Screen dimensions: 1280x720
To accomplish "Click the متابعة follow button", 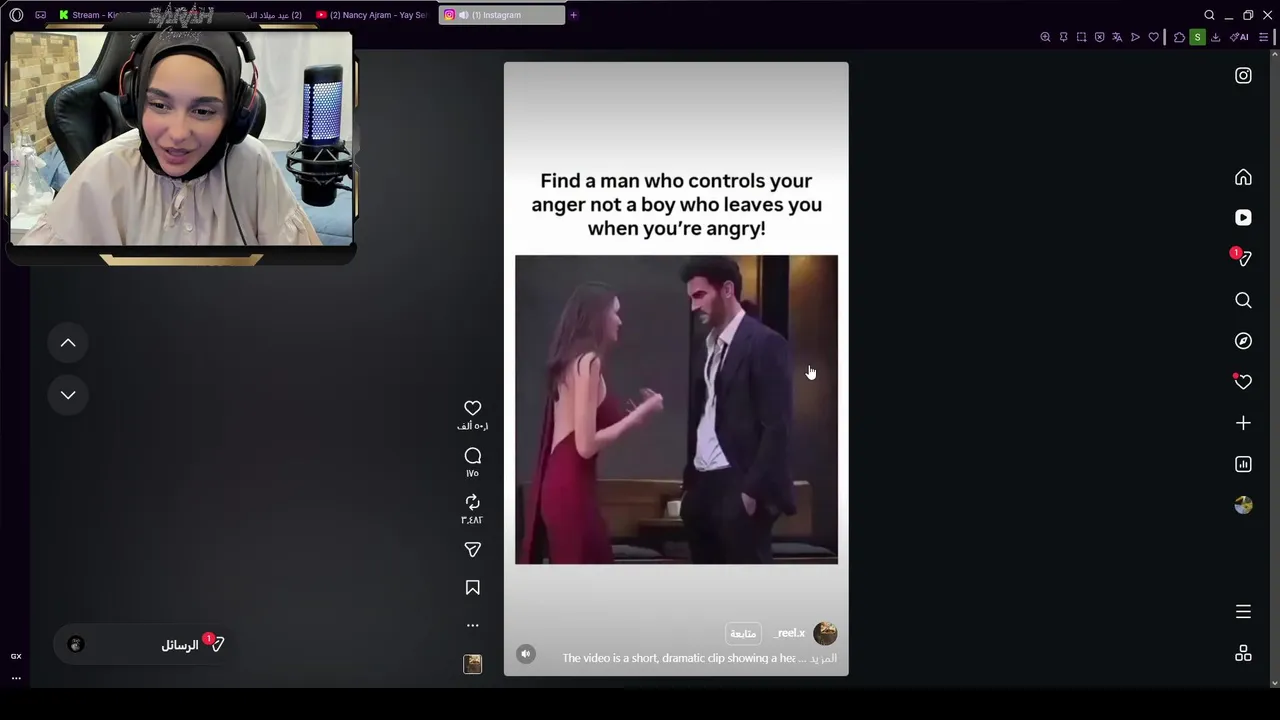I will [x=743, y=633].
